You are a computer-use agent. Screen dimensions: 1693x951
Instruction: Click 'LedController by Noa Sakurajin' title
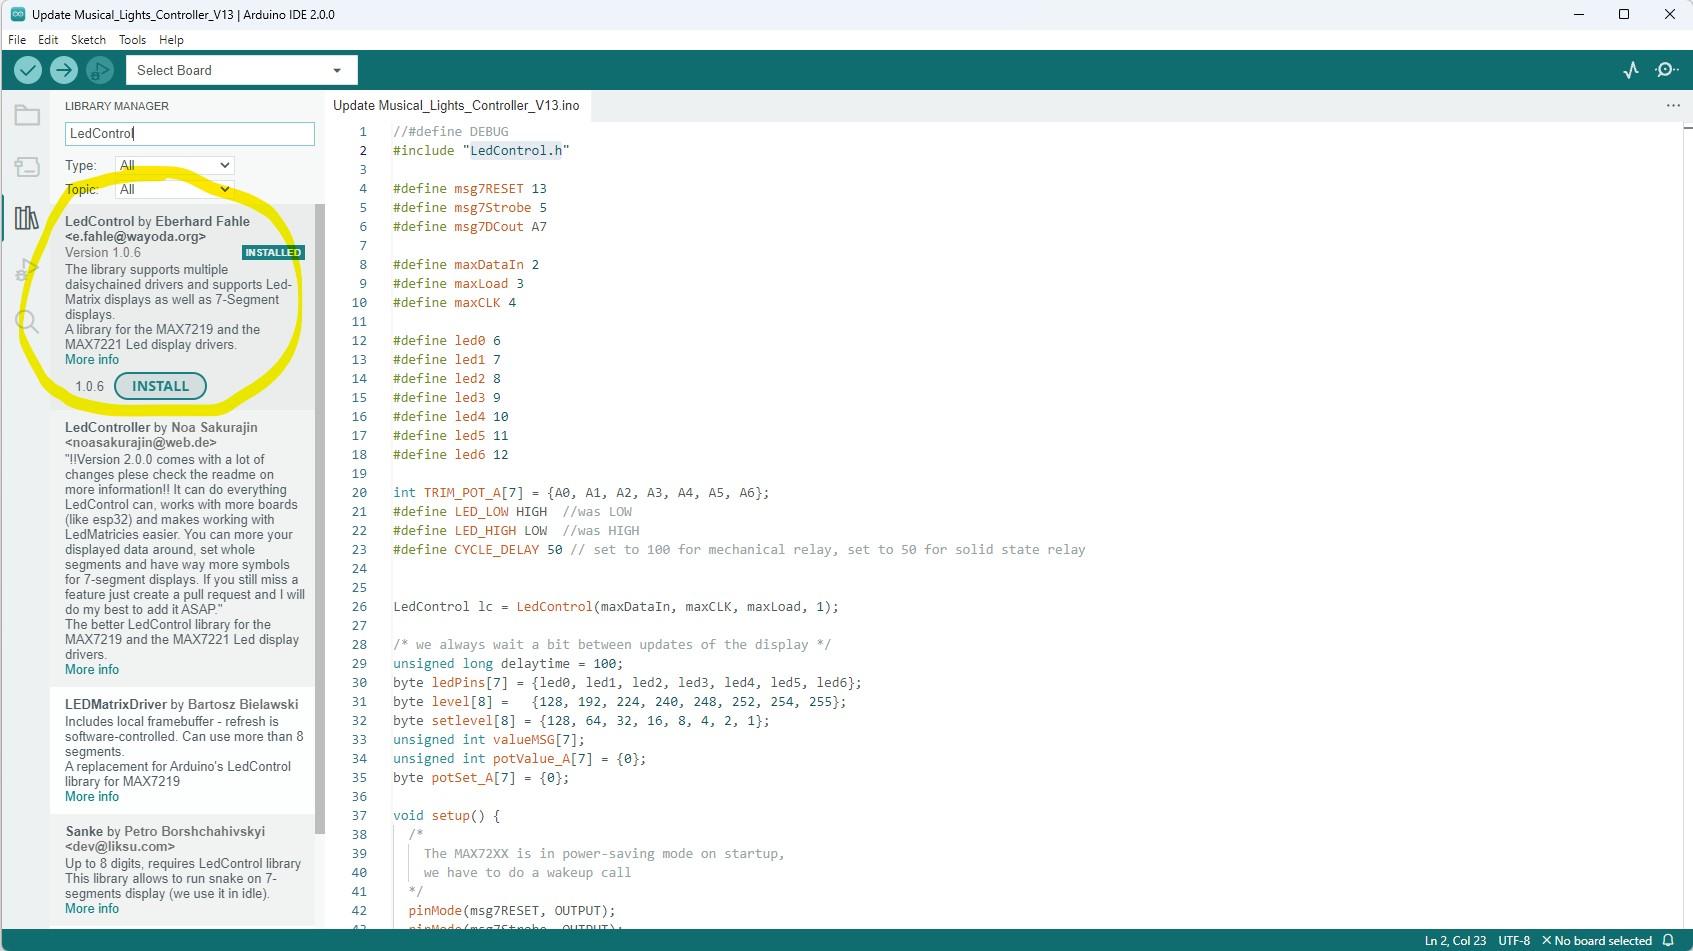click(161, 428)
